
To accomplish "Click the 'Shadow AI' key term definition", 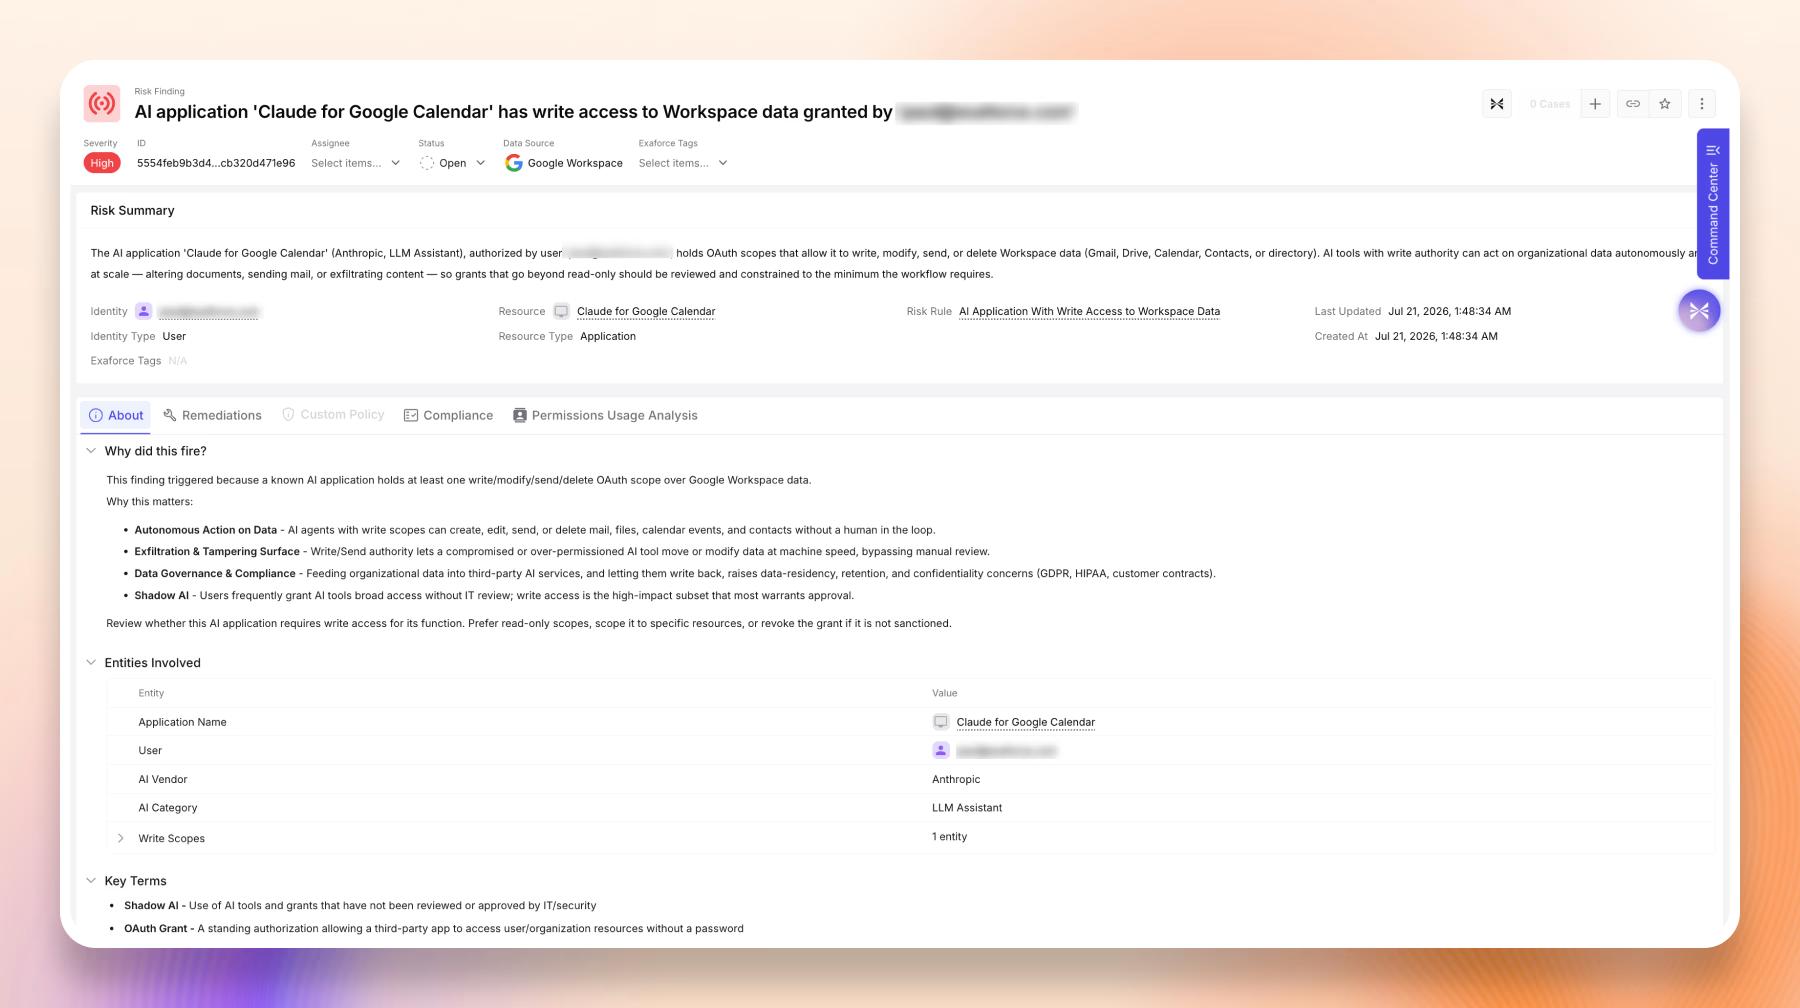I will click(360, 906).
